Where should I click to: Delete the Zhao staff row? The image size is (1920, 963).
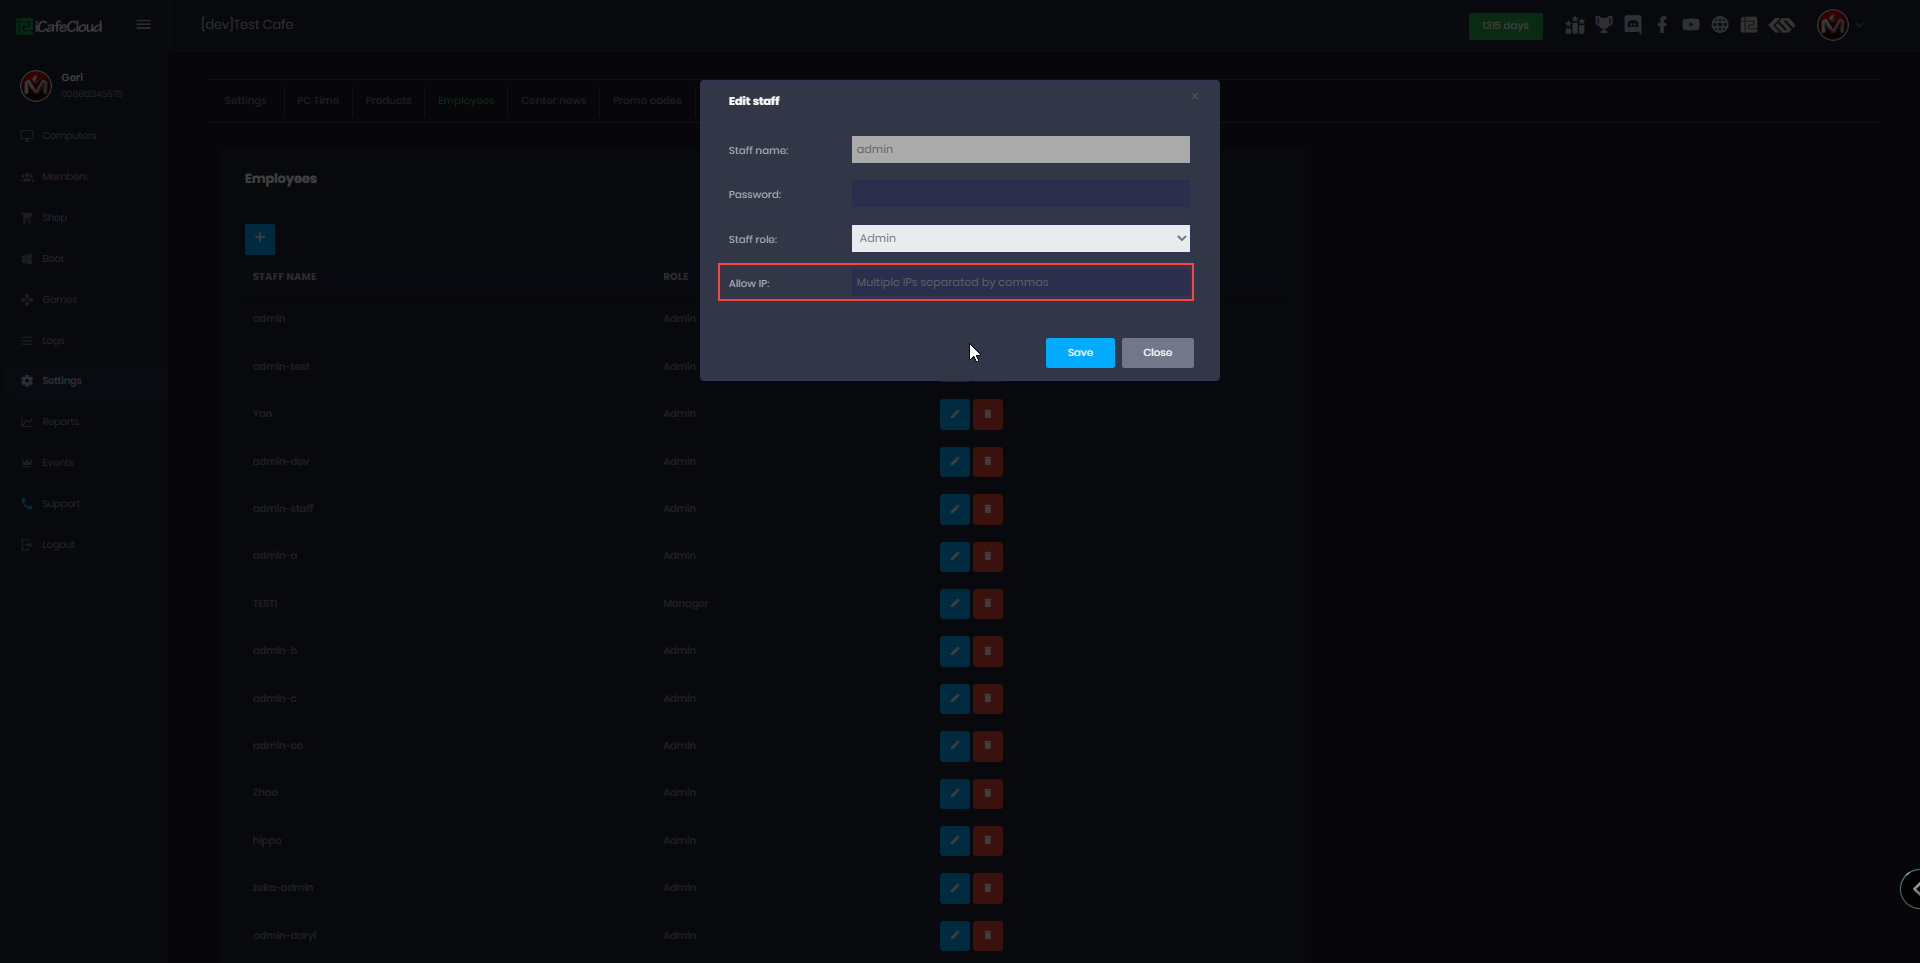point(988,794)
